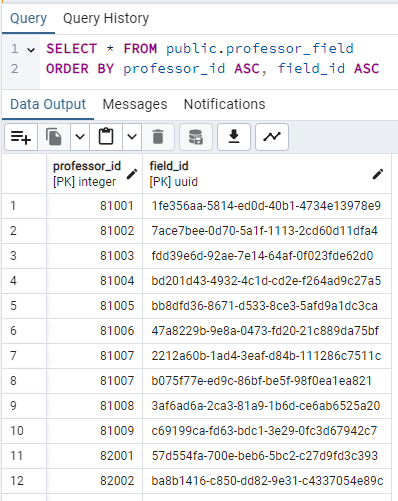
Task: Click the professor_id column edit pencil
Action: (x=132, y=174)
